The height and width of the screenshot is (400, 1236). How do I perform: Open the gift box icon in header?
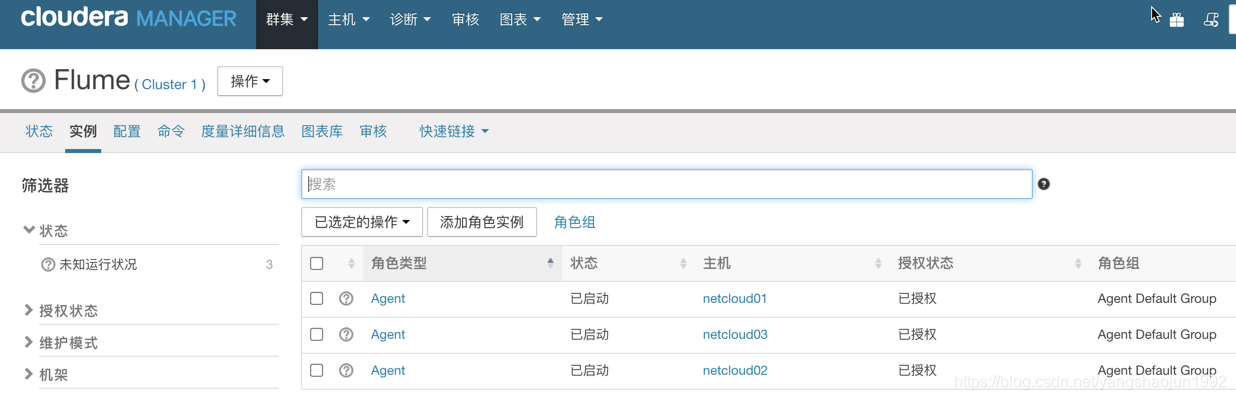(x=1177, y=20)
